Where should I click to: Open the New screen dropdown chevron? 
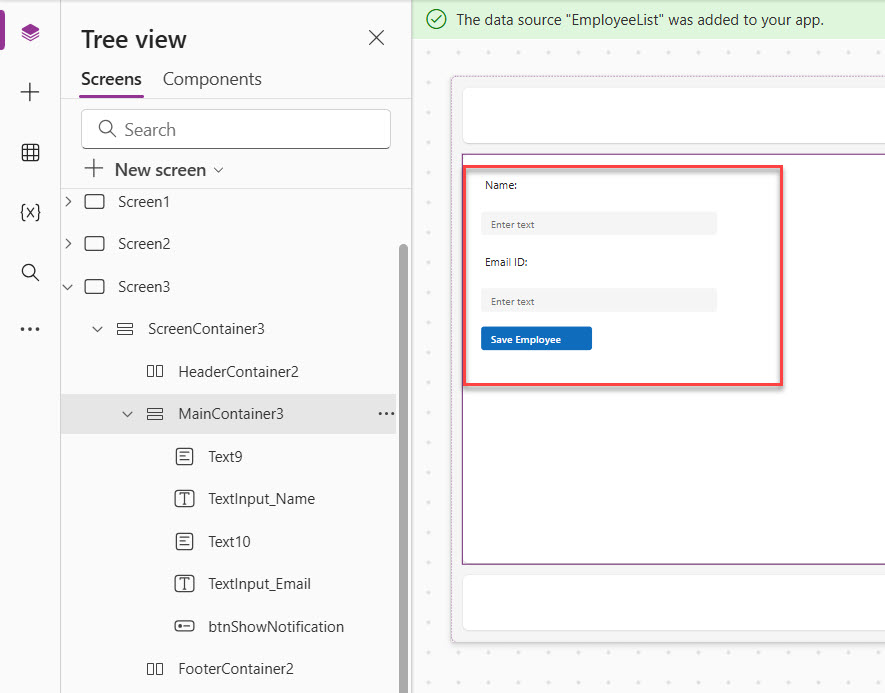pos(219,170)
